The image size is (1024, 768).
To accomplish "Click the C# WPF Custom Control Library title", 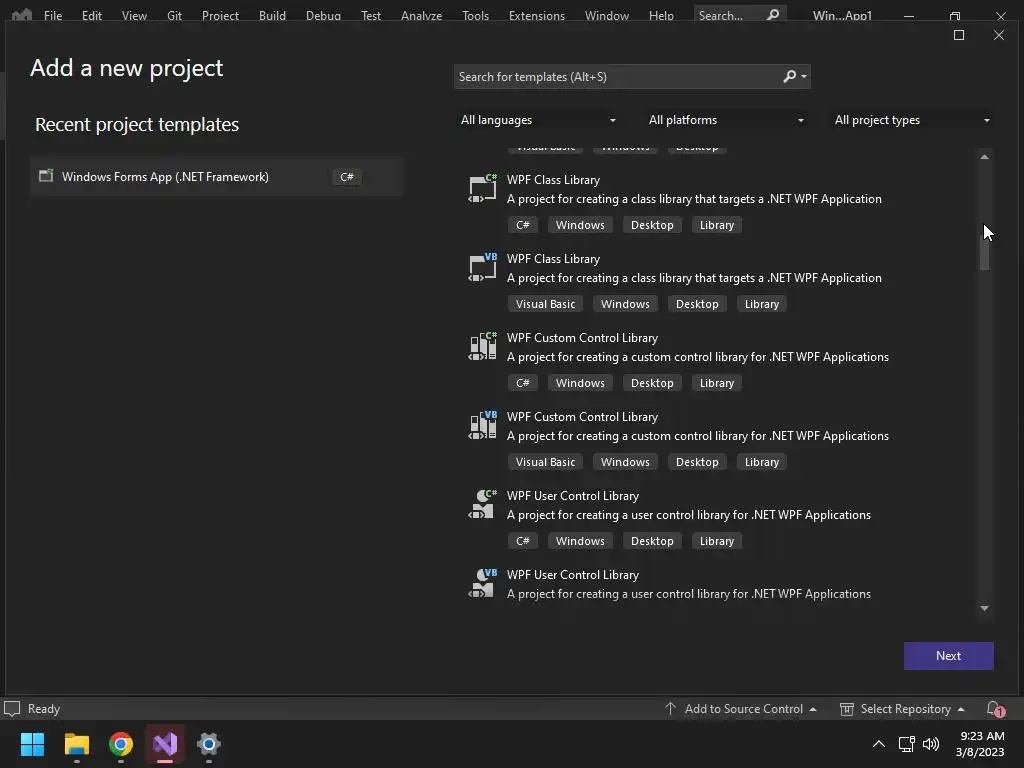I will click(x=582, y=338).
